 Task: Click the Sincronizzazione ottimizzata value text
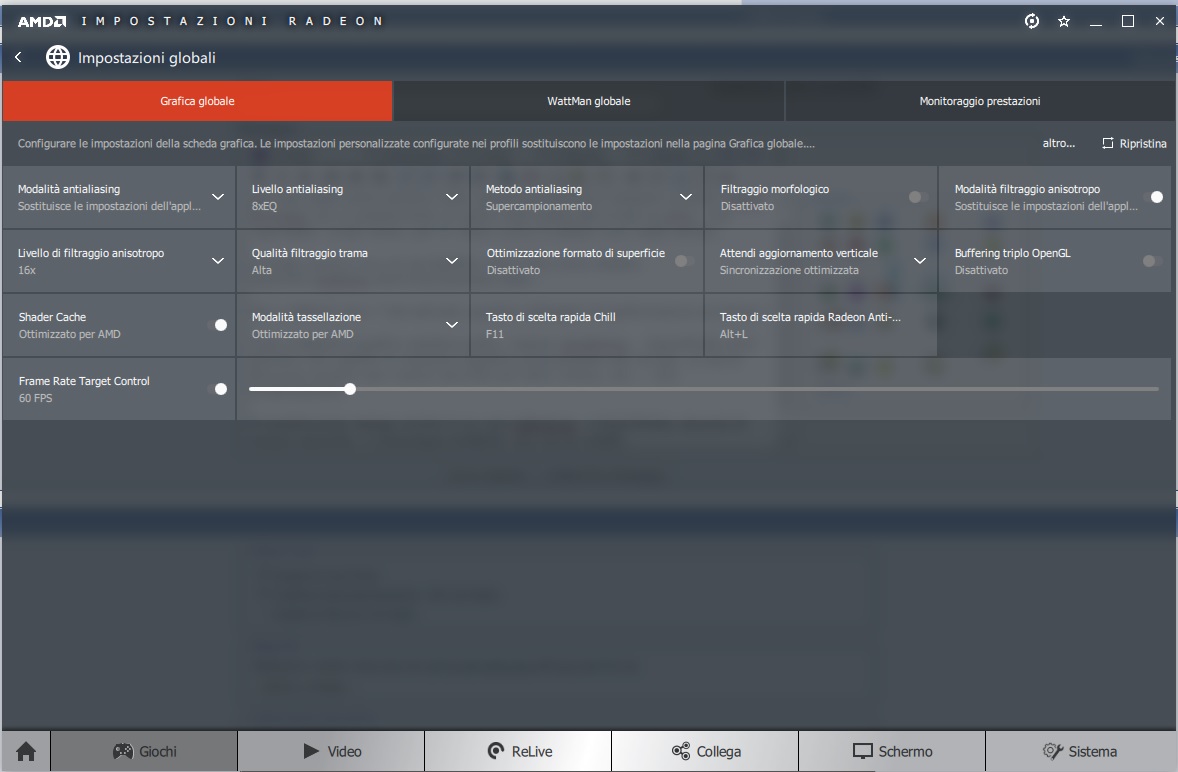click(x=789, y=270)
